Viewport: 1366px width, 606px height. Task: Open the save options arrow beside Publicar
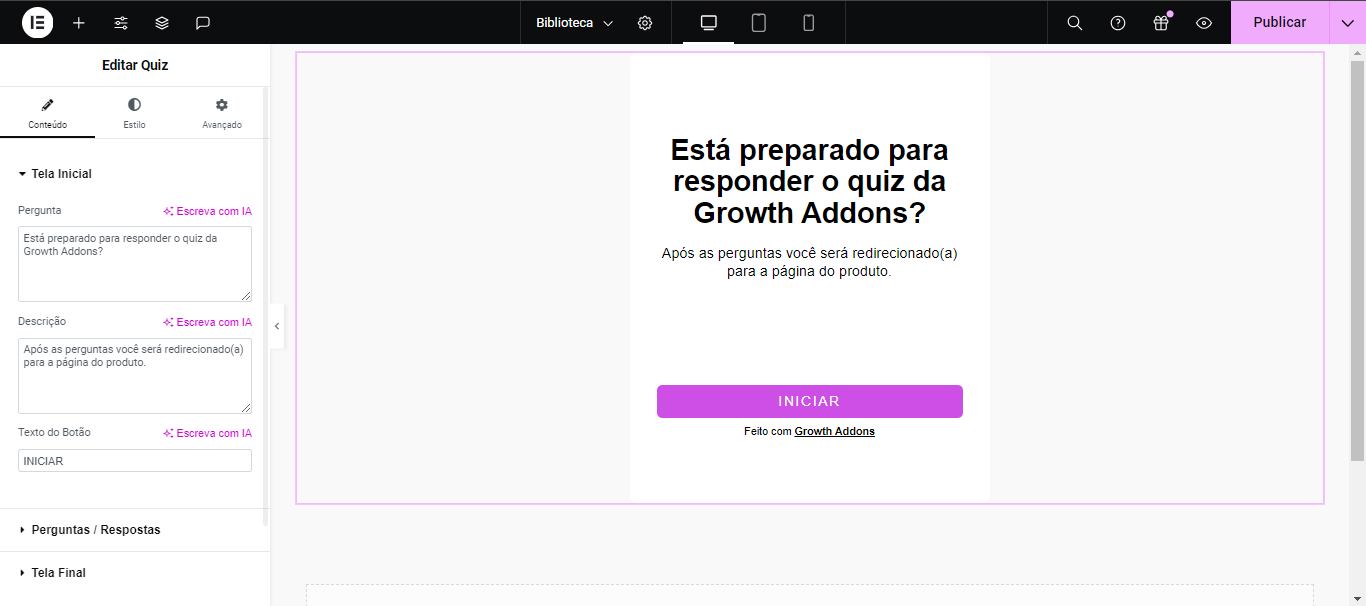pos(1347,22)
